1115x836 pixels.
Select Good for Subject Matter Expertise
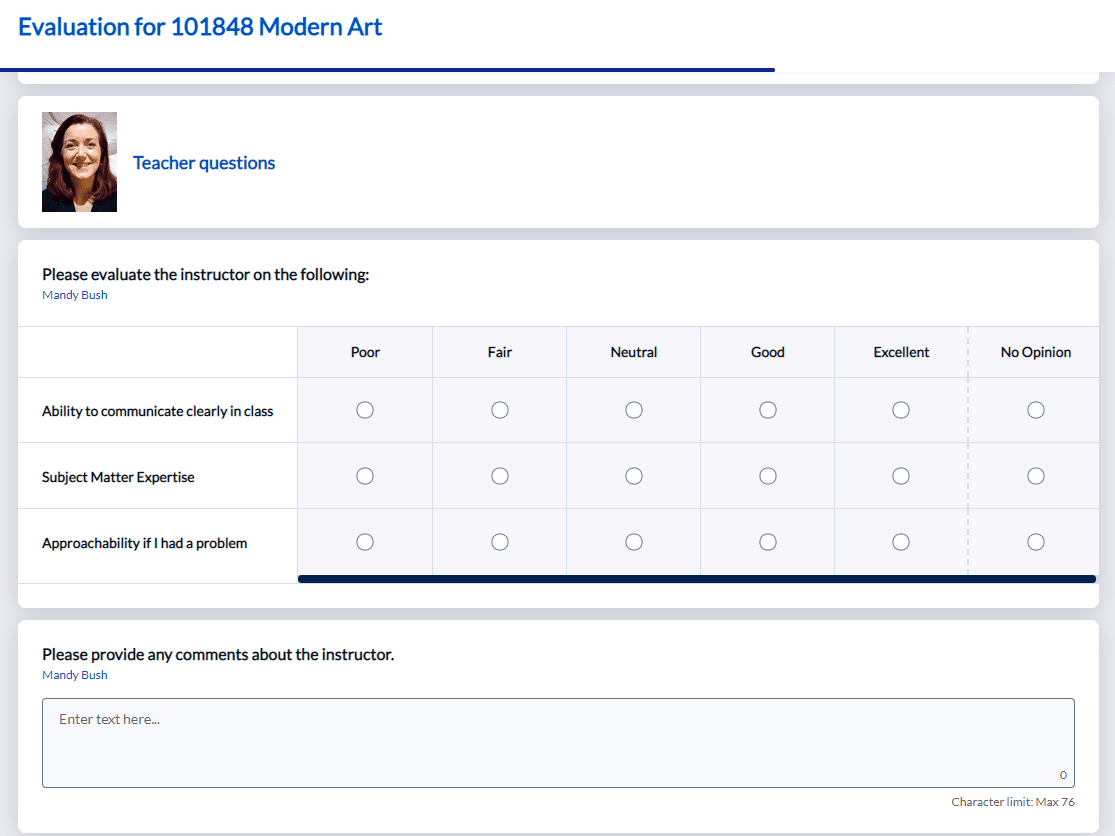point(767,475)
